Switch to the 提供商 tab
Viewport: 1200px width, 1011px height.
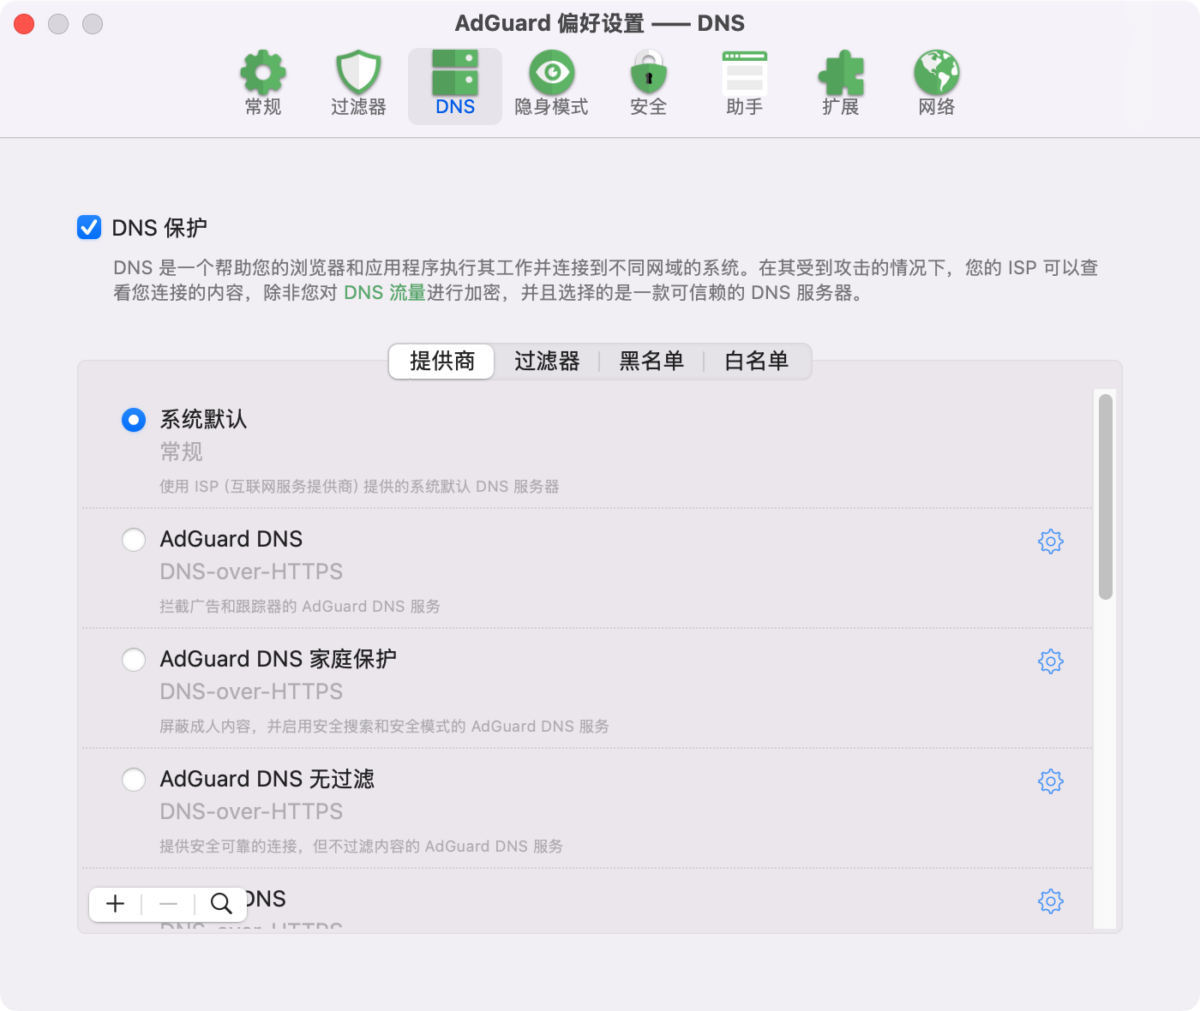point(442,361)
